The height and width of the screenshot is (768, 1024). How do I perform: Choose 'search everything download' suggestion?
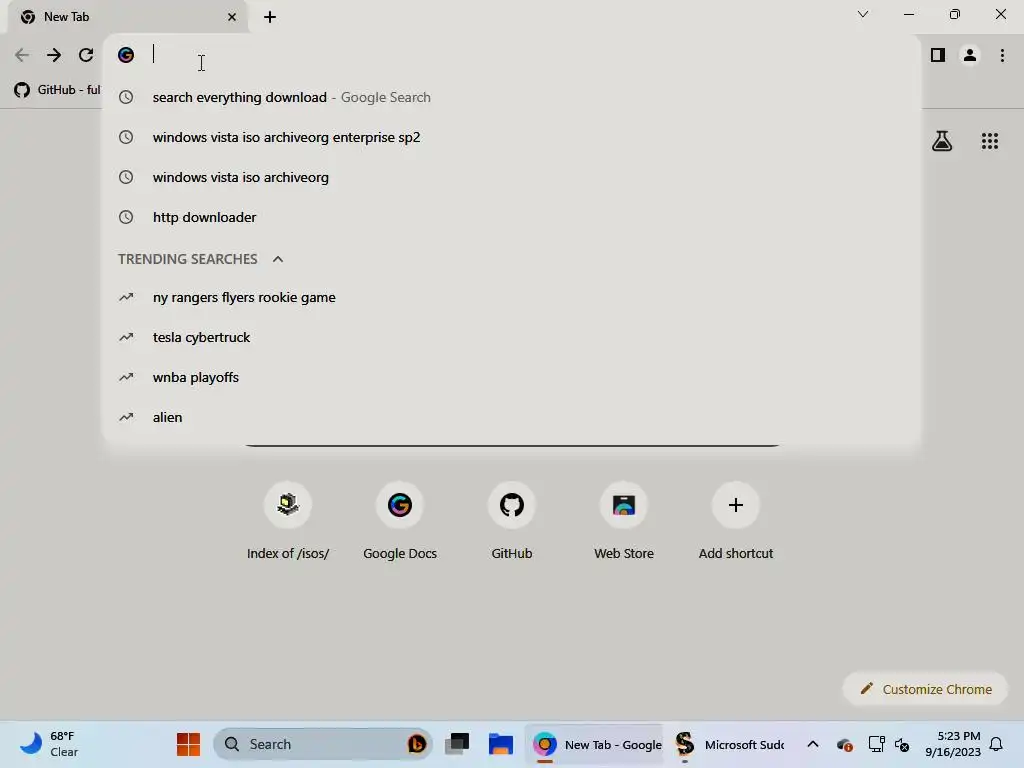[512, 97]
